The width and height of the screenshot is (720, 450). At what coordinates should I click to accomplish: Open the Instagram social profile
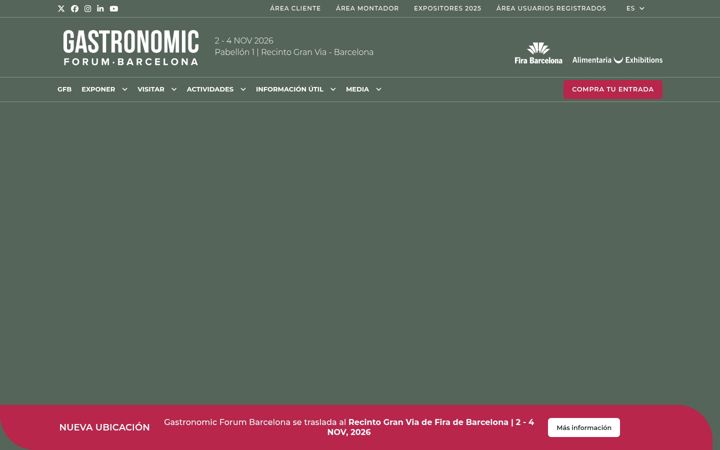coord(87,8)
